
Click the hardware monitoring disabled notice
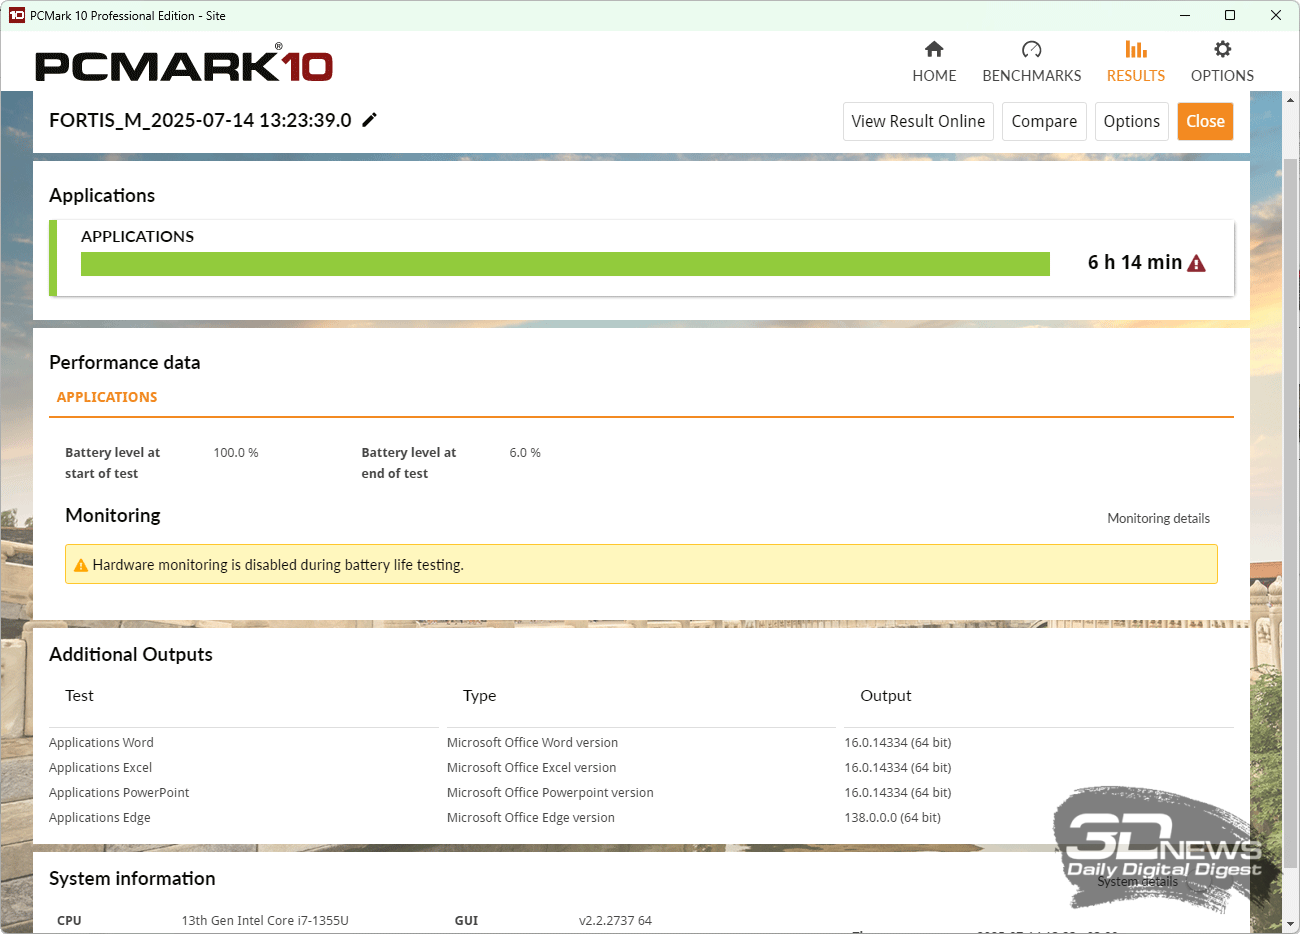click(x=641, y=564)
